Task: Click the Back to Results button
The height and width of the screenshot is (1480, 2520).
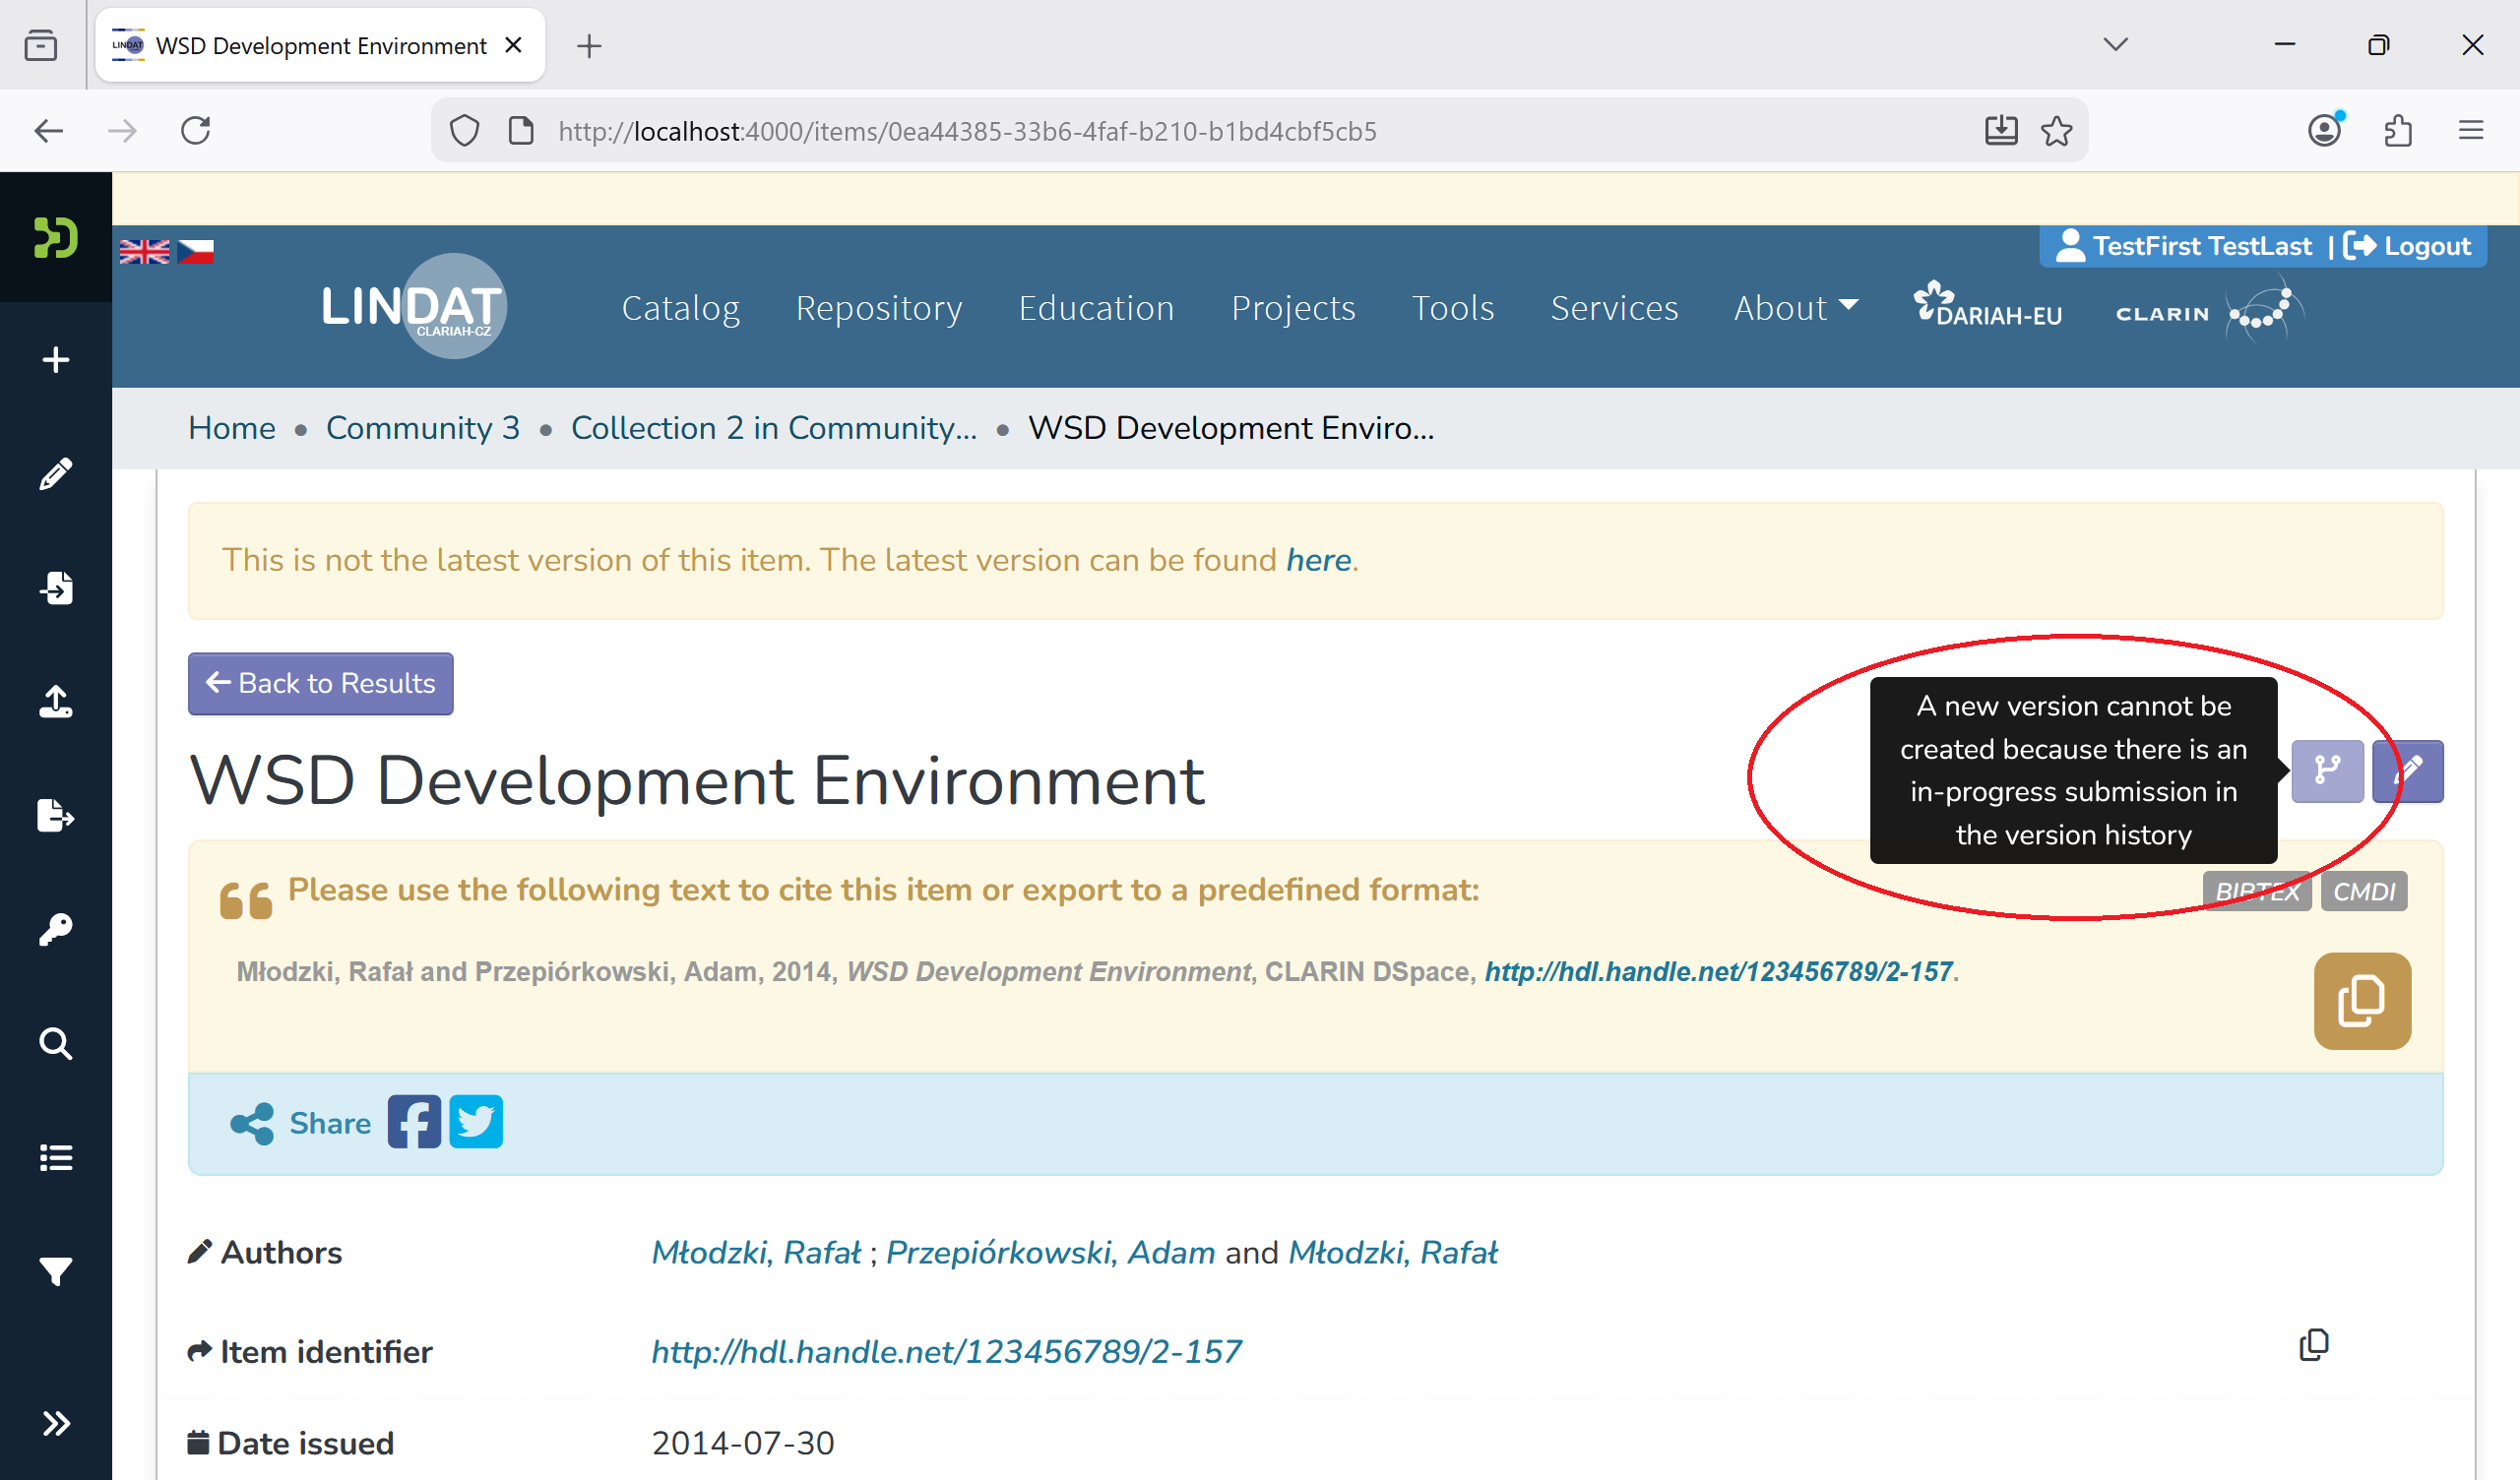Action: (x=320, y=684)
